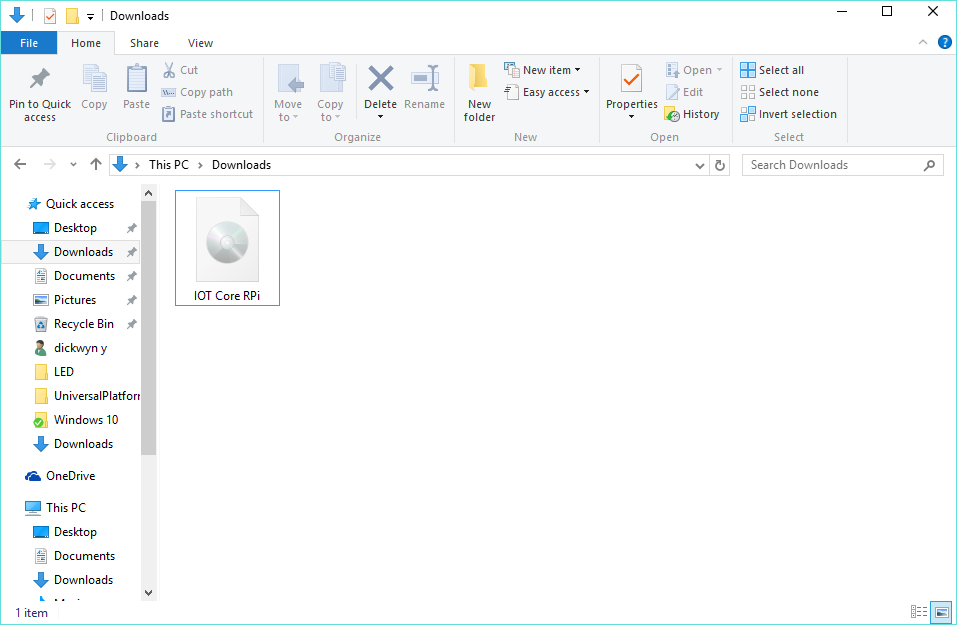Screen dimensions: 957x625
Task: Switch to the Large icons view layout
Action: 941,612
